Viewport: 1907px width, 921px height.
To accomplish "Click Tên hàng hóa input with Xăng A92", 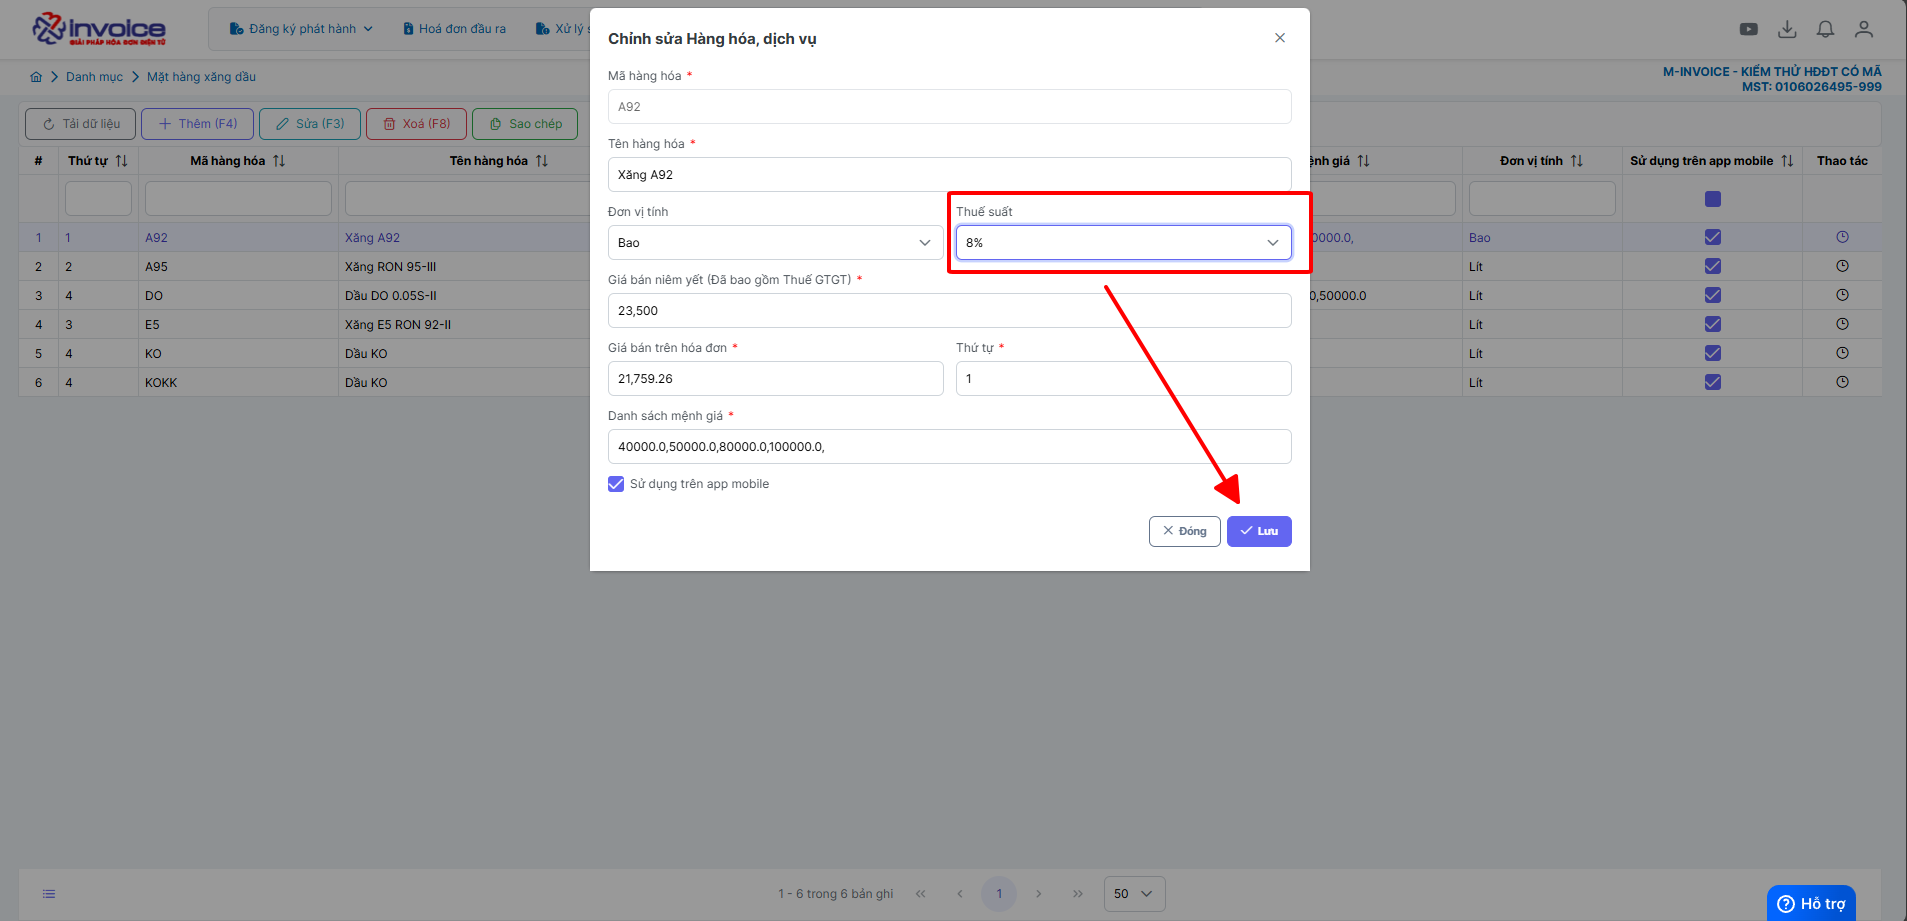I will (949, 175).
